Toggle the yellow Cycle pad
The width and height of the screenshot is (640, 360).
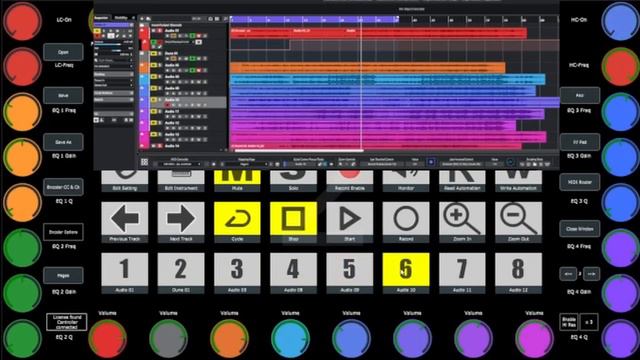coord(237,222)
